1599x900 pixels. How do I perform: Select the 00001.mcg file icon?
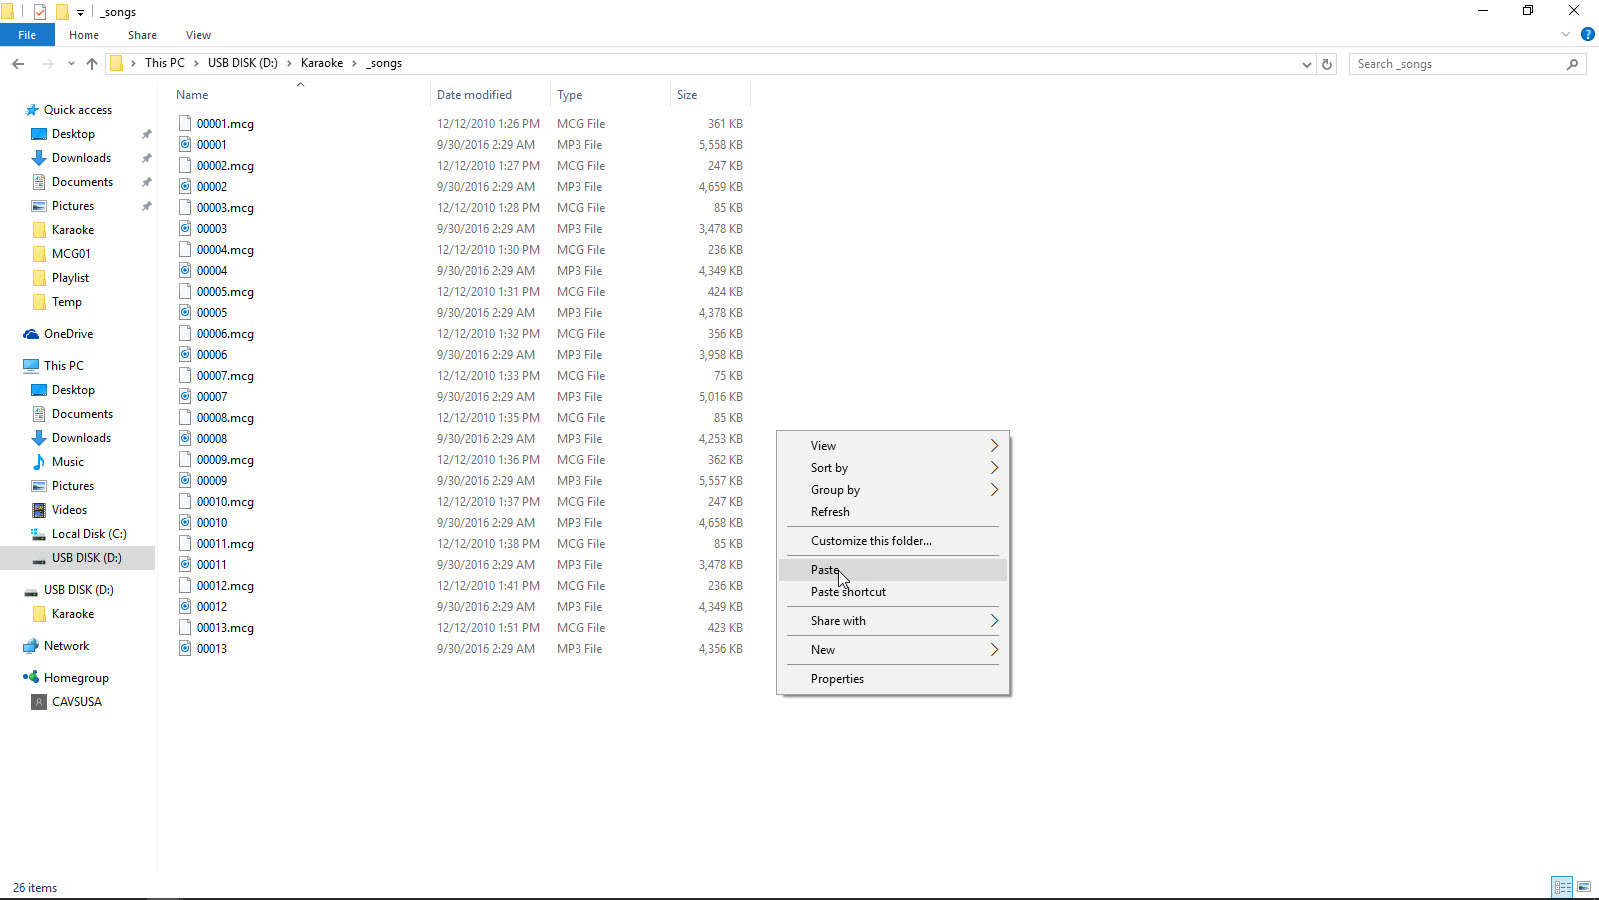tap(185, 124)
